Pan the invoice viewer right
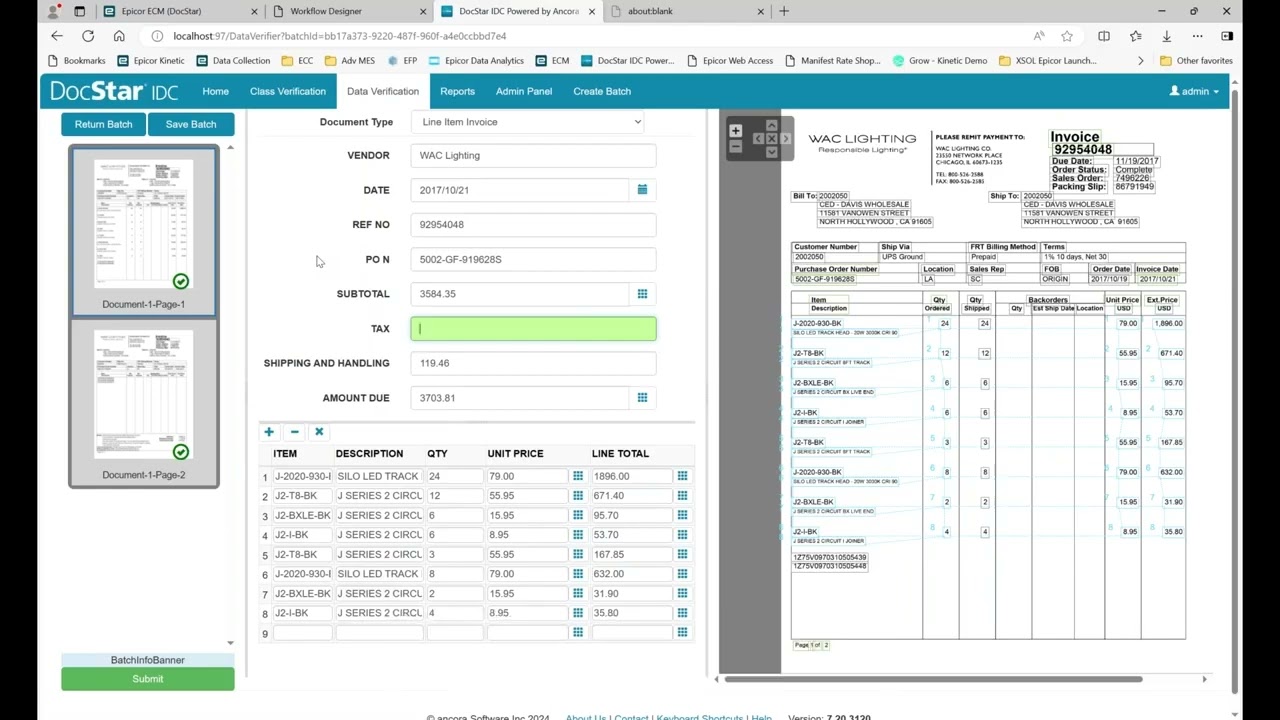Viewport: 1280px width, 720px height. tap(785, 139)
